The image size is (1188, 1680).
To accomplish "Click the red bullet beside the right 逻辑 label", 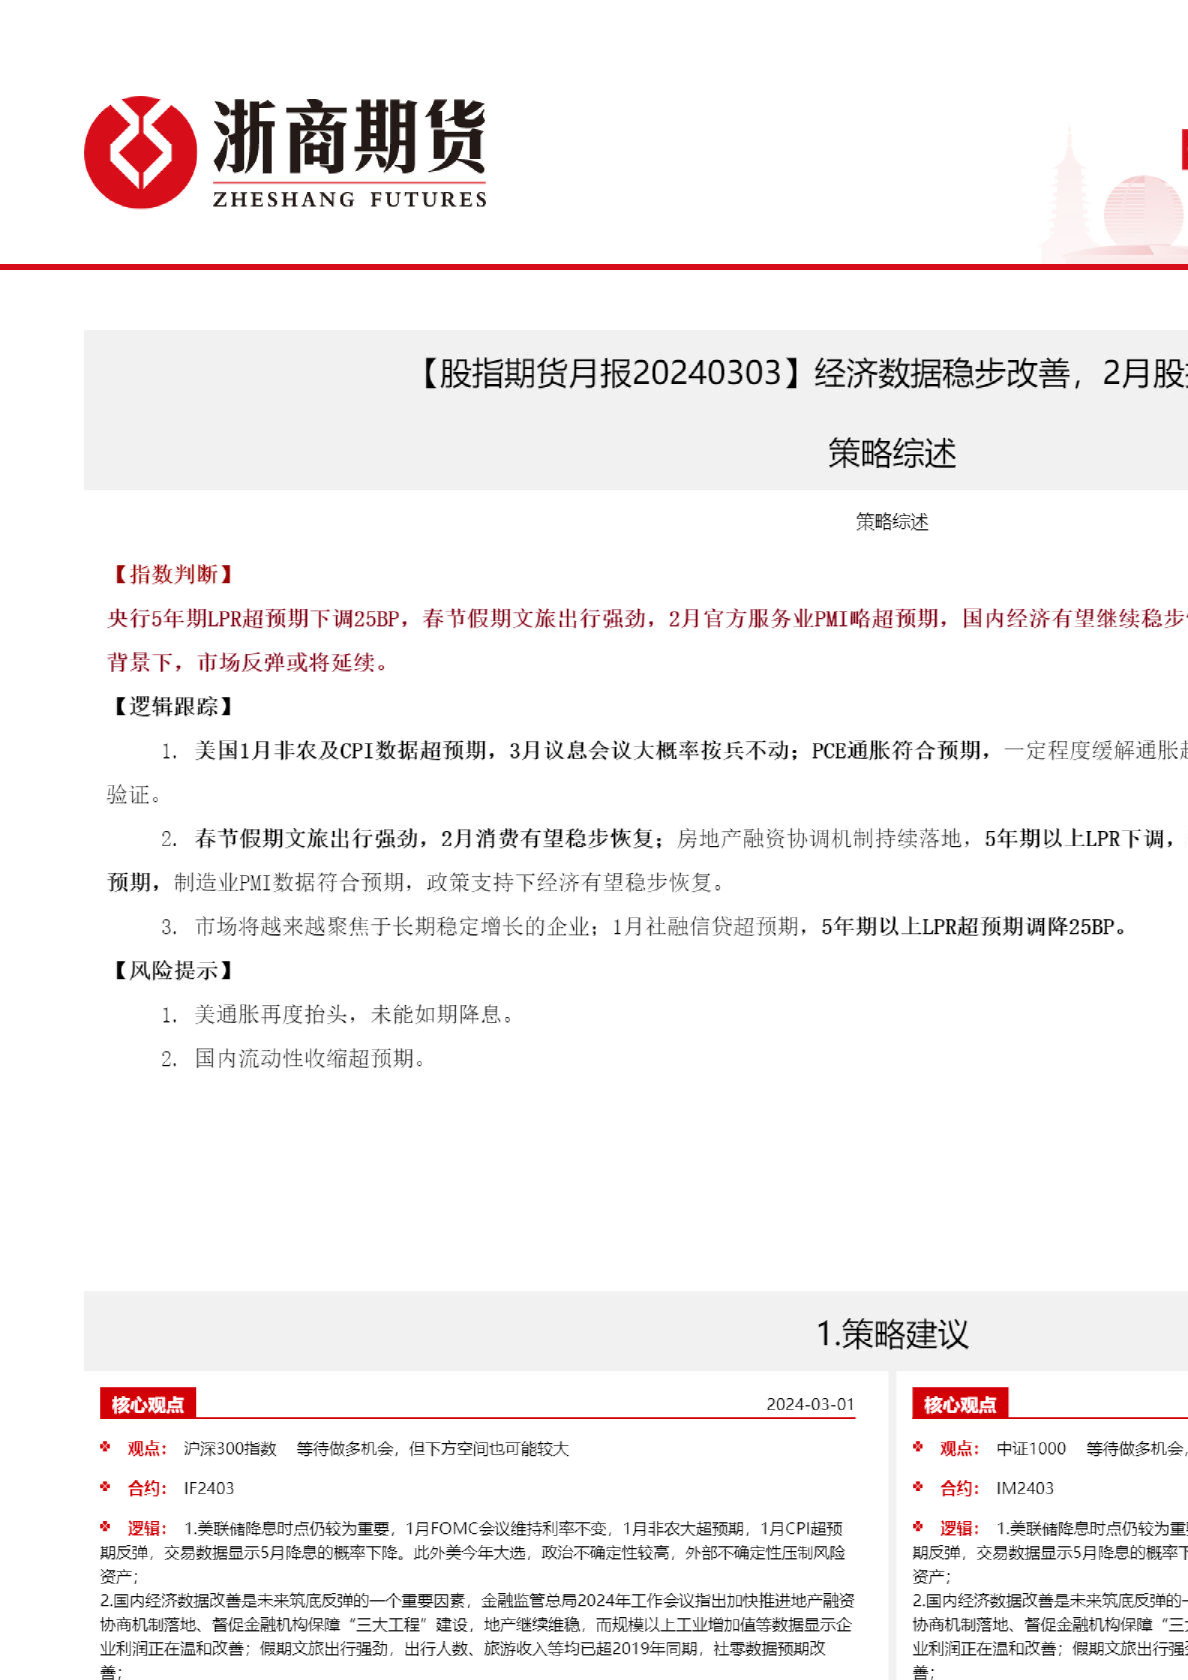I will tap(918, 1527).
